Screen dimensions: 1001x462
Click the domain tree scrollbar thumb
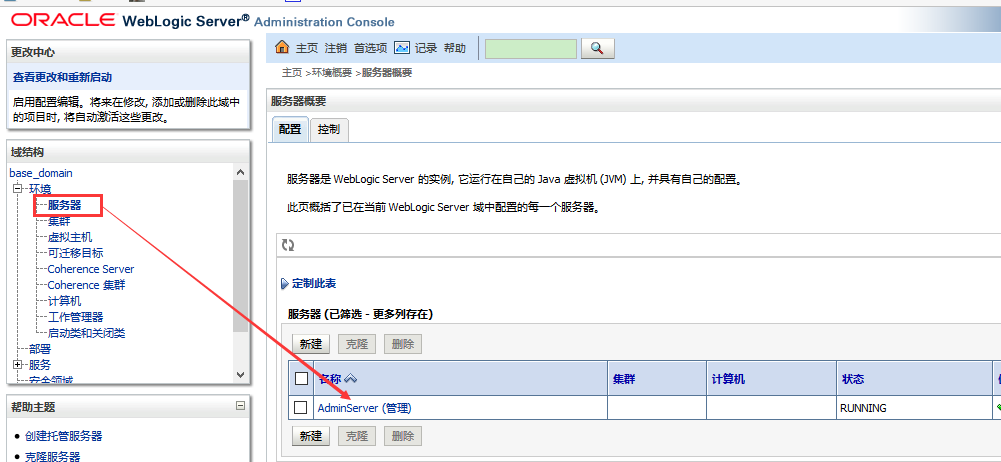pos(240,256)
